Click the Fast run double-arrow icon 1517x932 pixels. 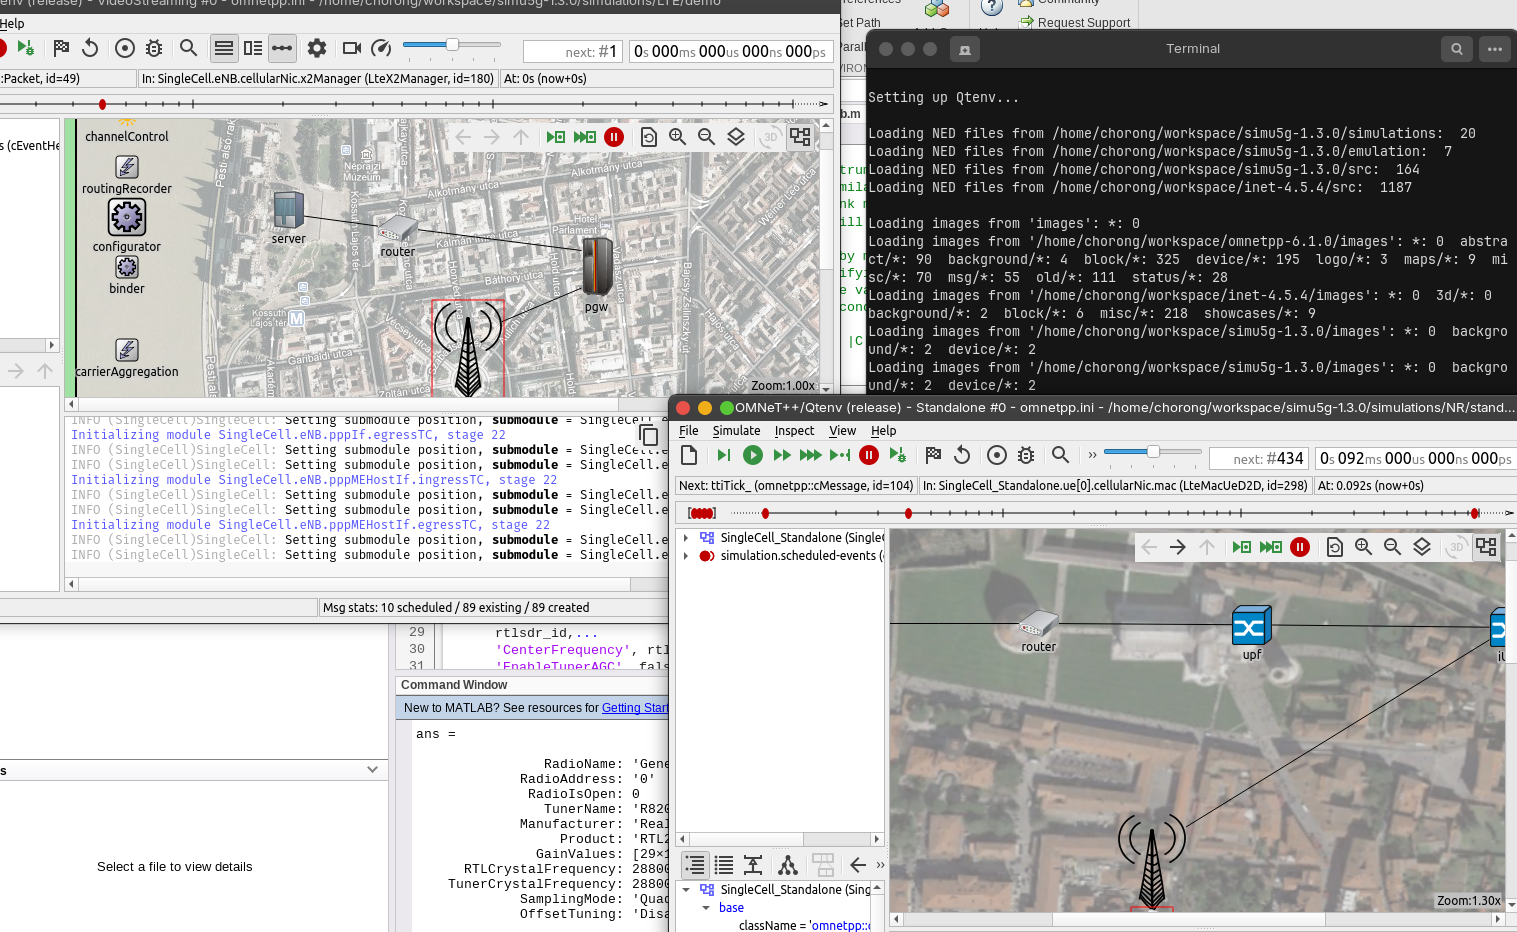click(x=782, y=456)
